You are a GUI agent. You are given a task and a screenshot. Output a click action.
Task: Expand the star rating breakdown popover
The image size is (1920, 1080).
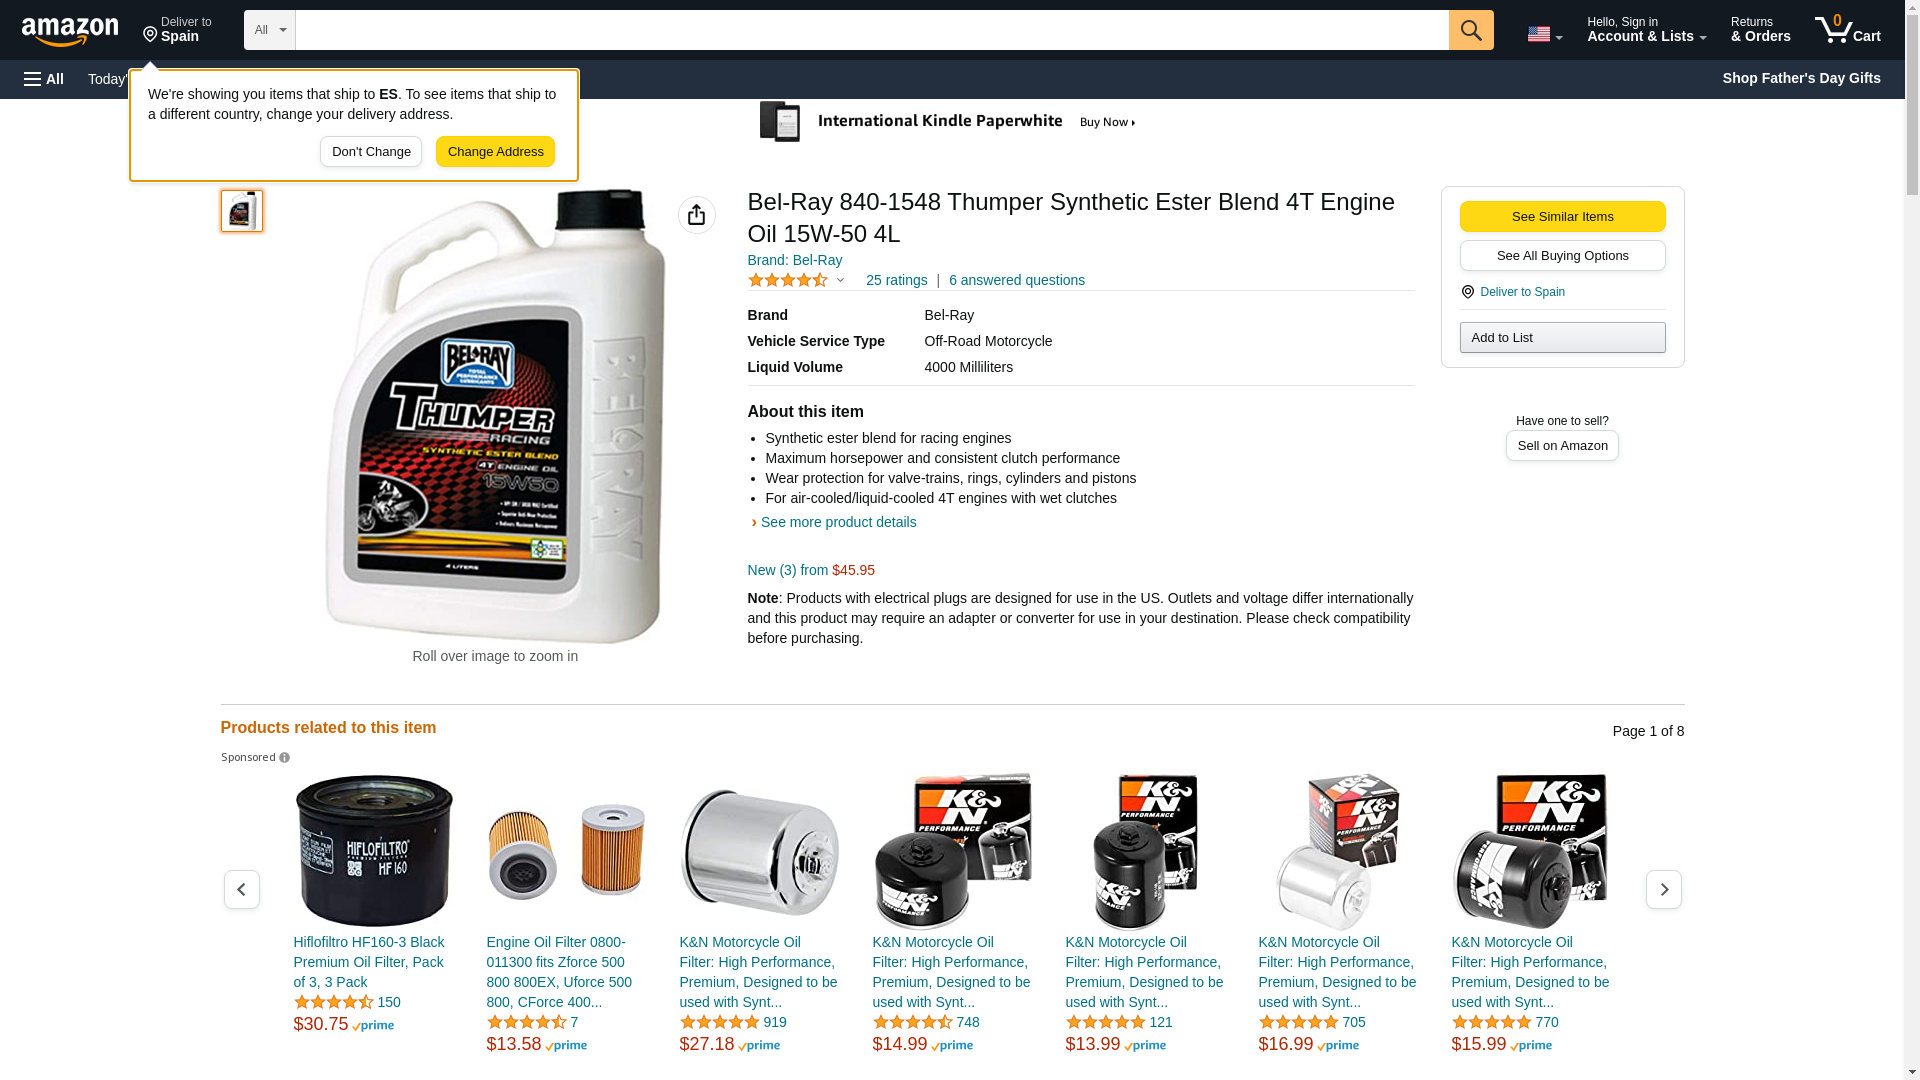(796, 281)
